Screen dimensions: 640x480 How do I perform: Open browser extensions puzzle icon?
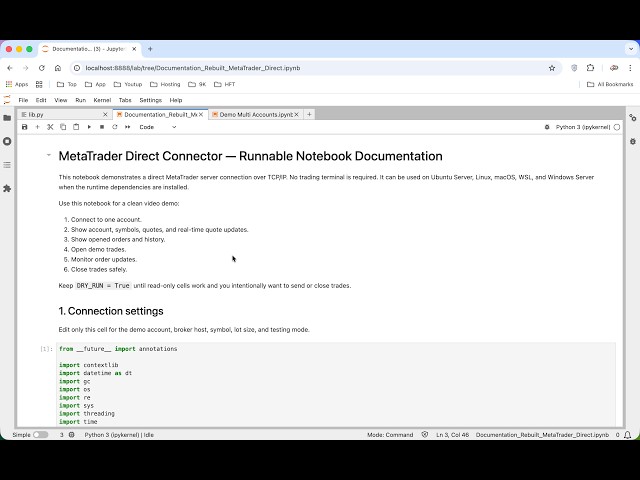590,68
